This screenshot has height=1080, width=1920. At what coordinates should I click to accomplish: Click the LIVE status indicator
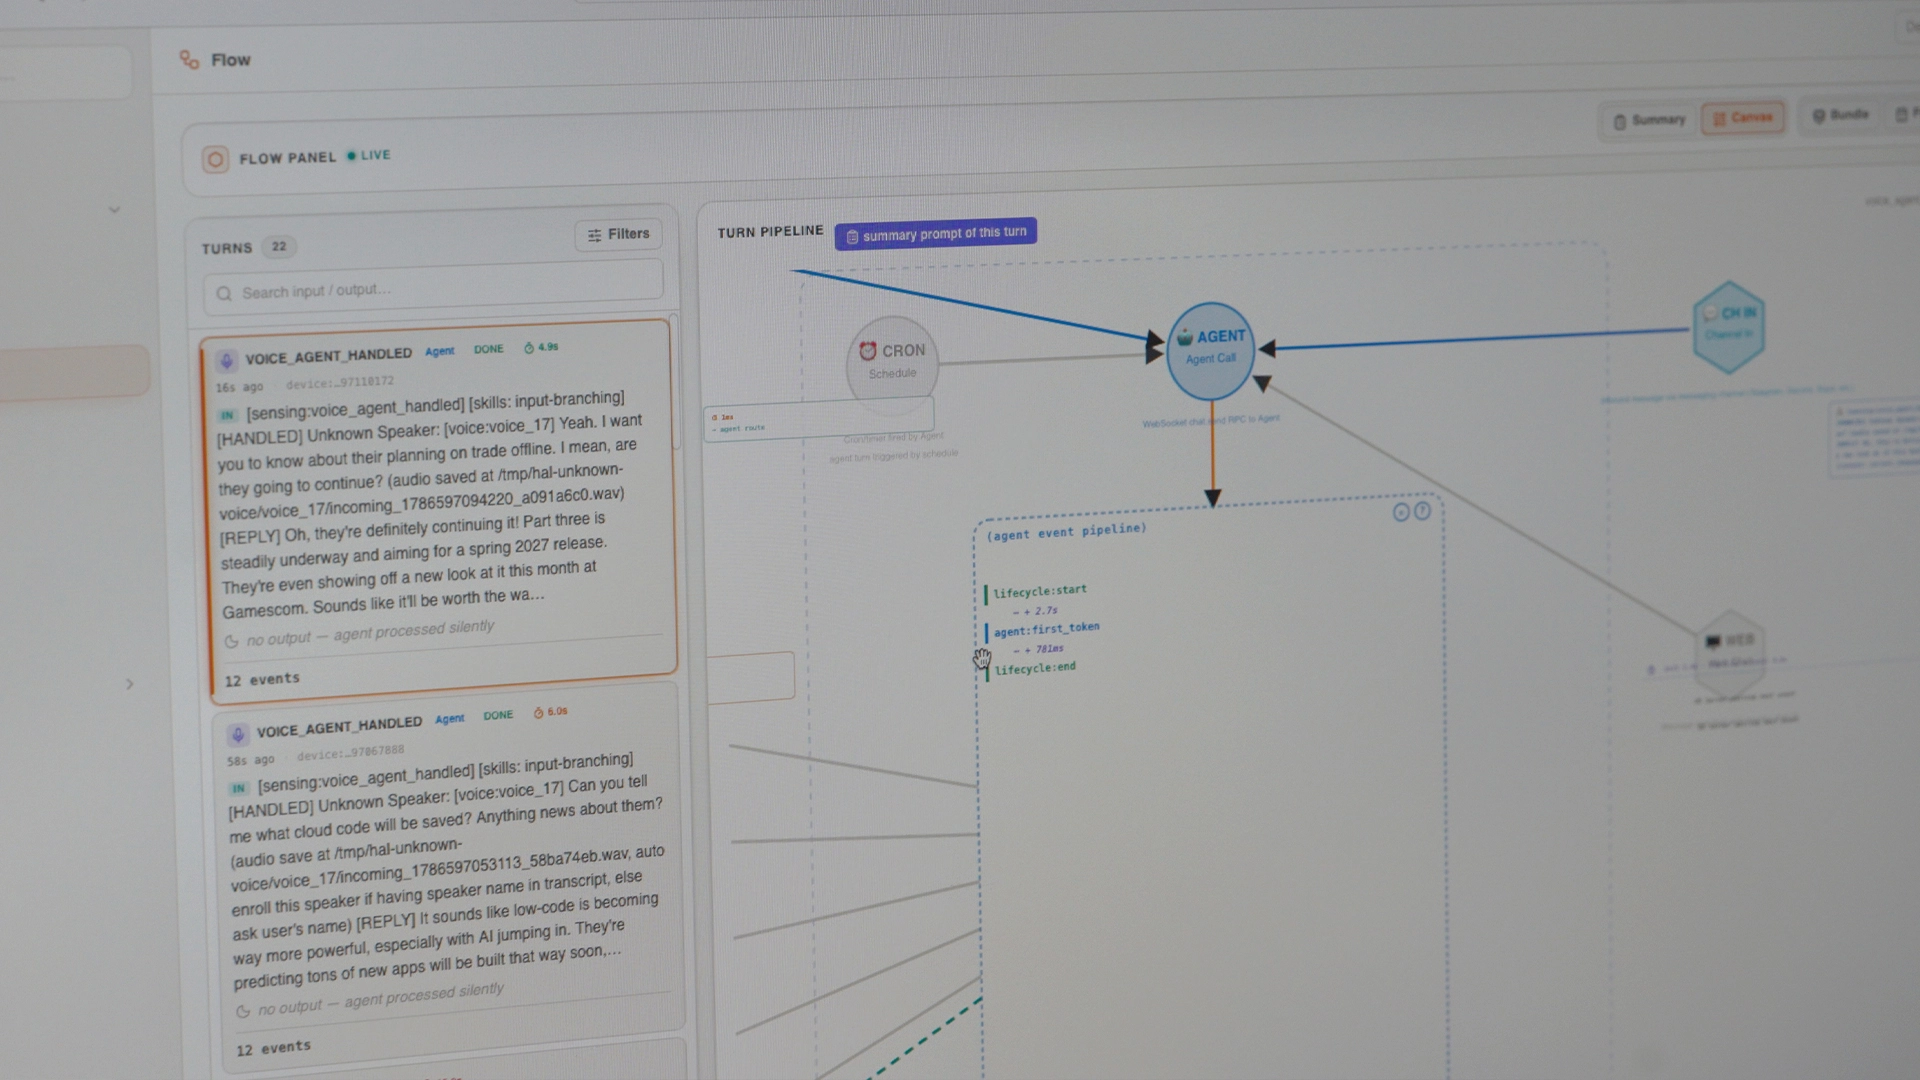[x=369, y=156]
